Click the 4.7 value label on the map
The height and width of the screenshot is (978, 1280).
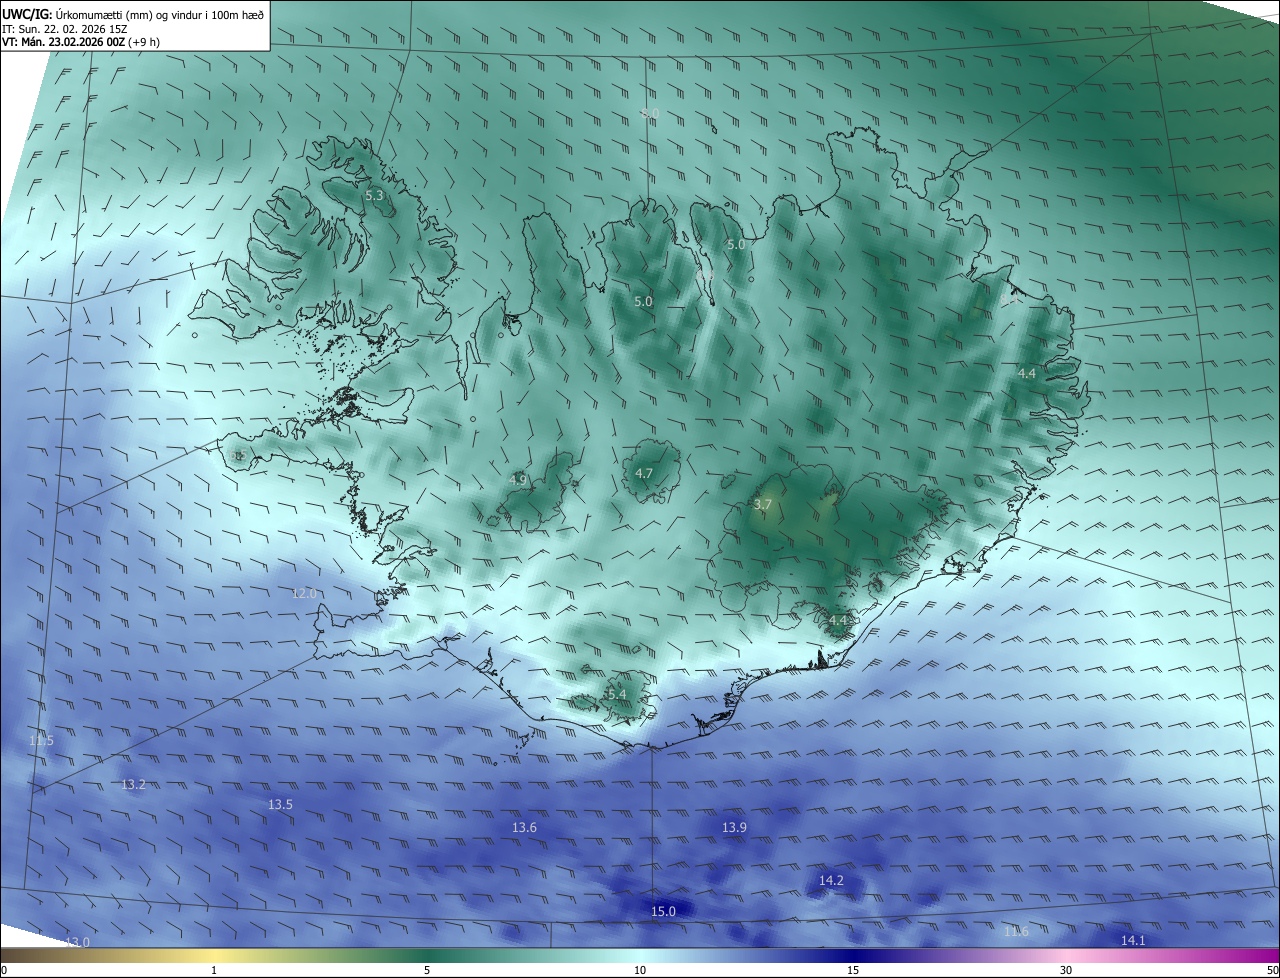tap(644, 473)
